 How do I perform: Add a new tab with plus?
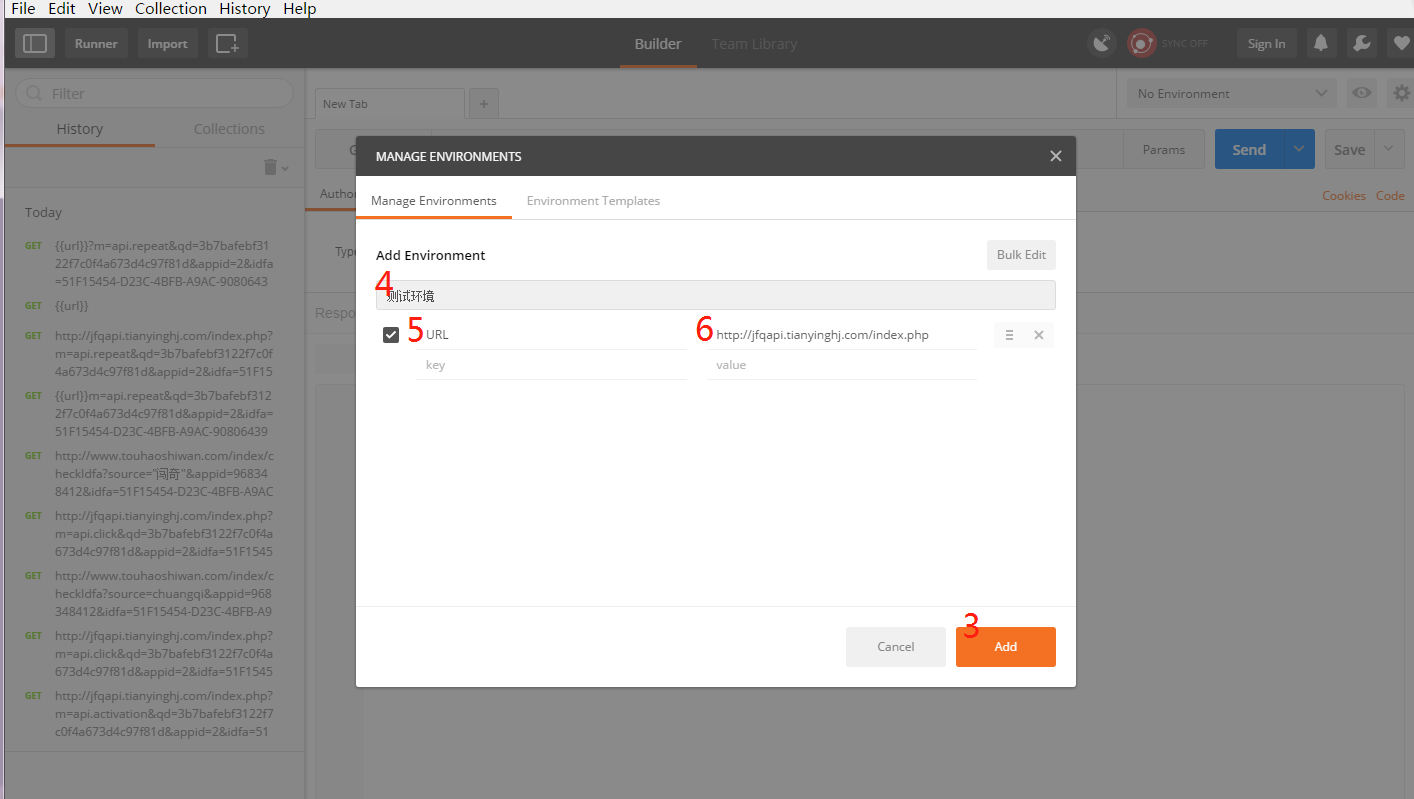click(483, 103)
